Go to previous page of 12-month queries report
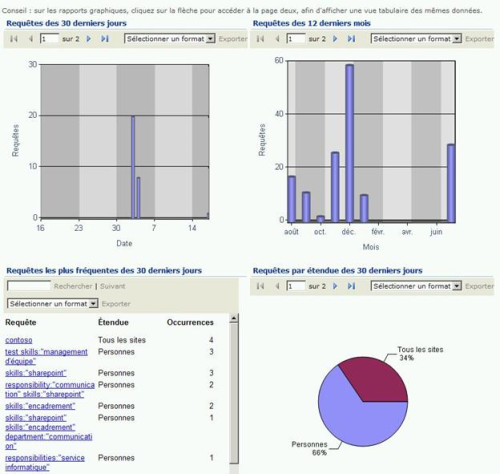Screen dimensions: 500x474 [x=277, y=39]
